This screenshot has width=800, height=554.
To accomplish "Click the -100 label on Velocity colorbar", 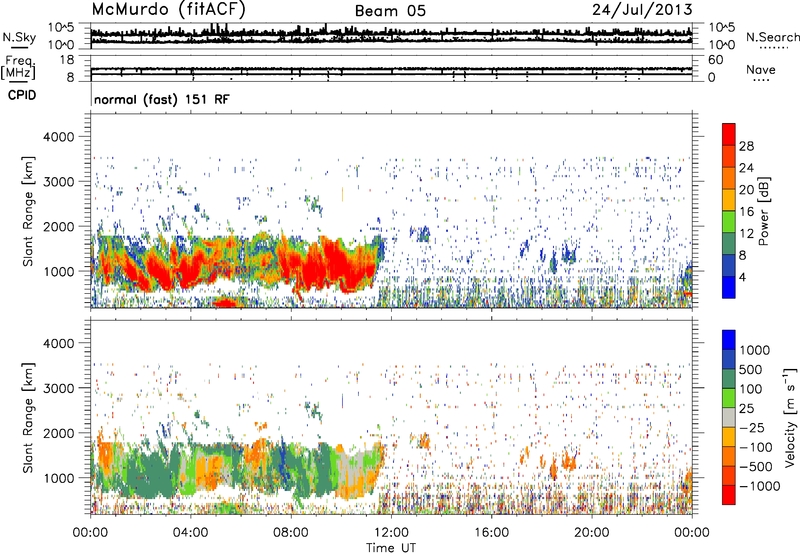I will pyautogui.click(x=756, y=447).
